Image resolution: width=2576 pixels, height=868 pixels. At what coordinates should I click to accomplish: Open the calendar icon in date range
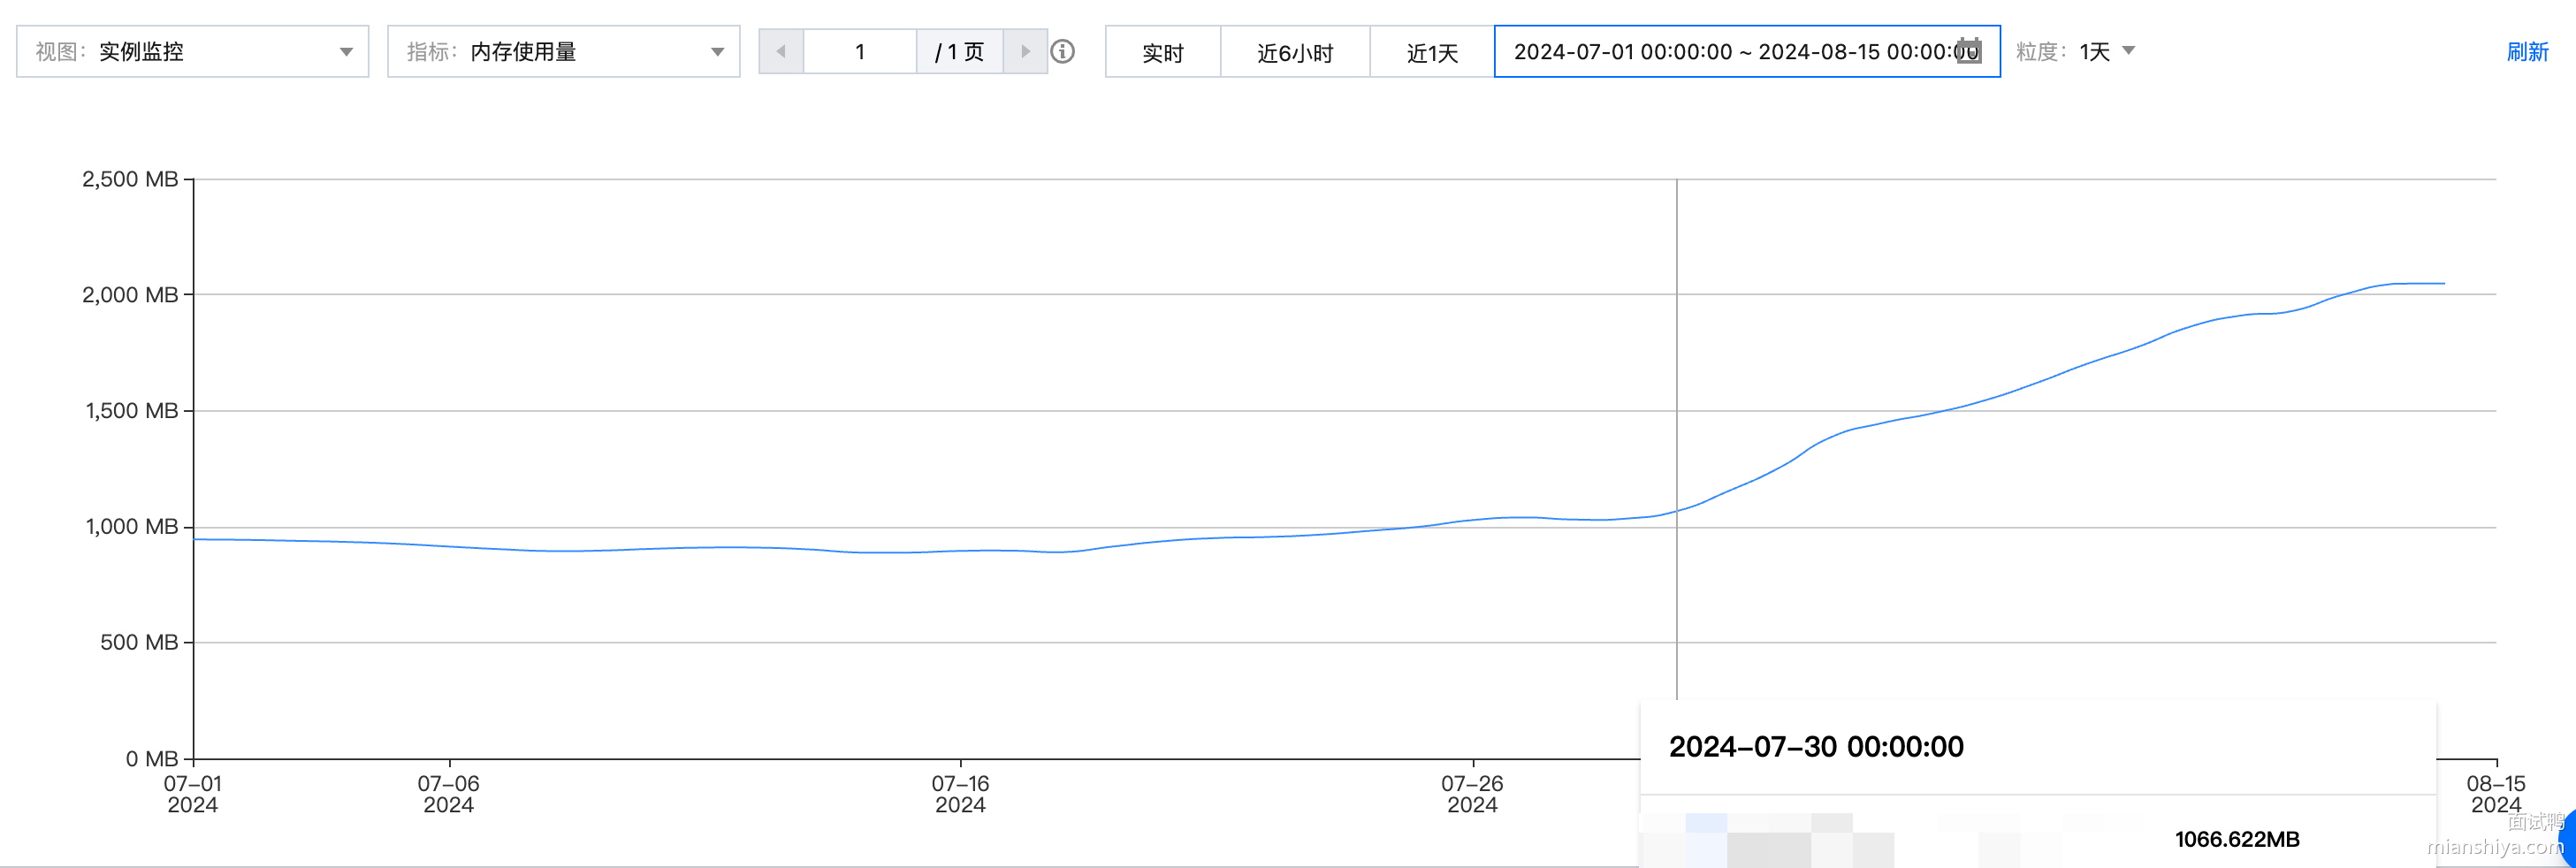click(x=1968, y=51)
